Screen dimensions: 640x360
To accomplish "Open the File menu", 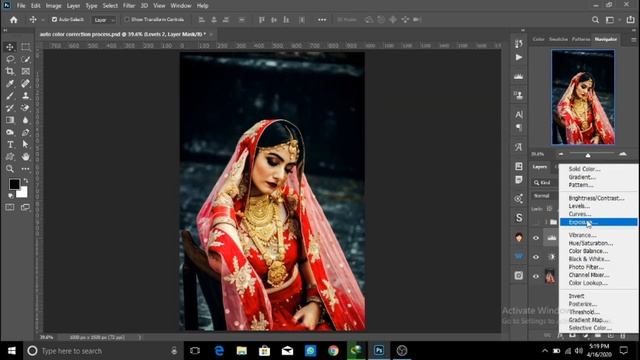I will 21,6.
